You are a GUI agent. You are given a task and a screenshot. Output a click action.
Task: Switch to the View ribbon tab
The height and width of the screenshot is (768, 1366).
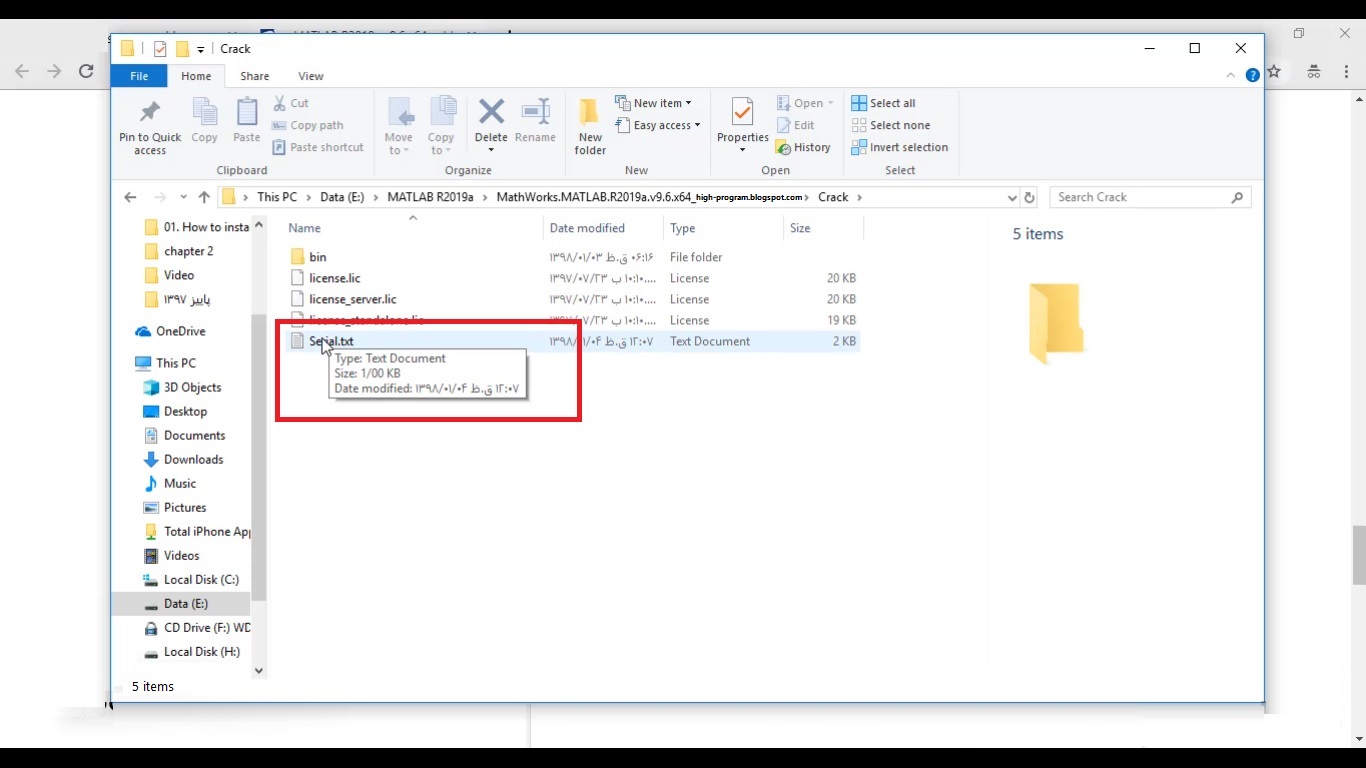pos(310,76)
